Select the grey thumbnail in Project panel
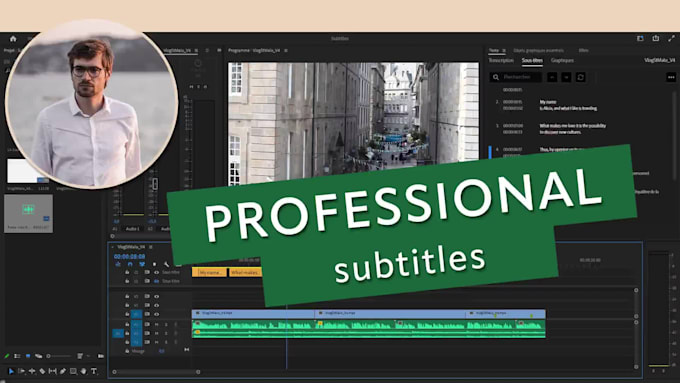This screenshot has width=680, height=383. (29, 213)
